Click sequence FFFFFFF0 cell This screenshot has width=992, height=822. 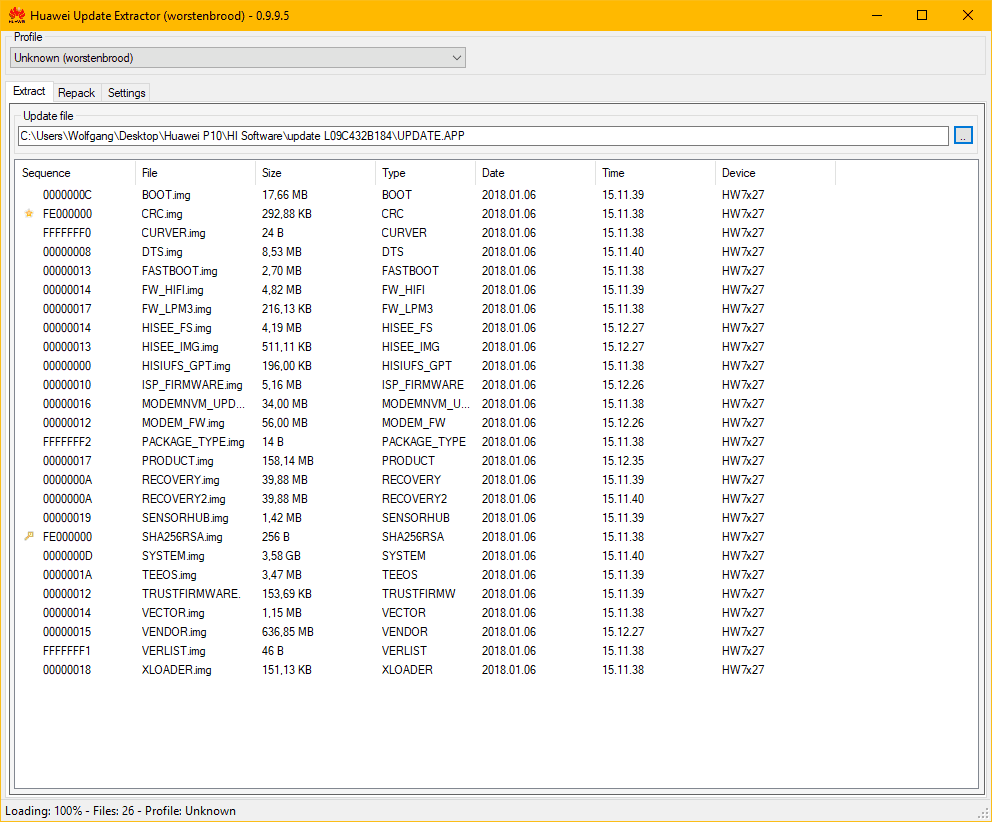coord(67,233)
